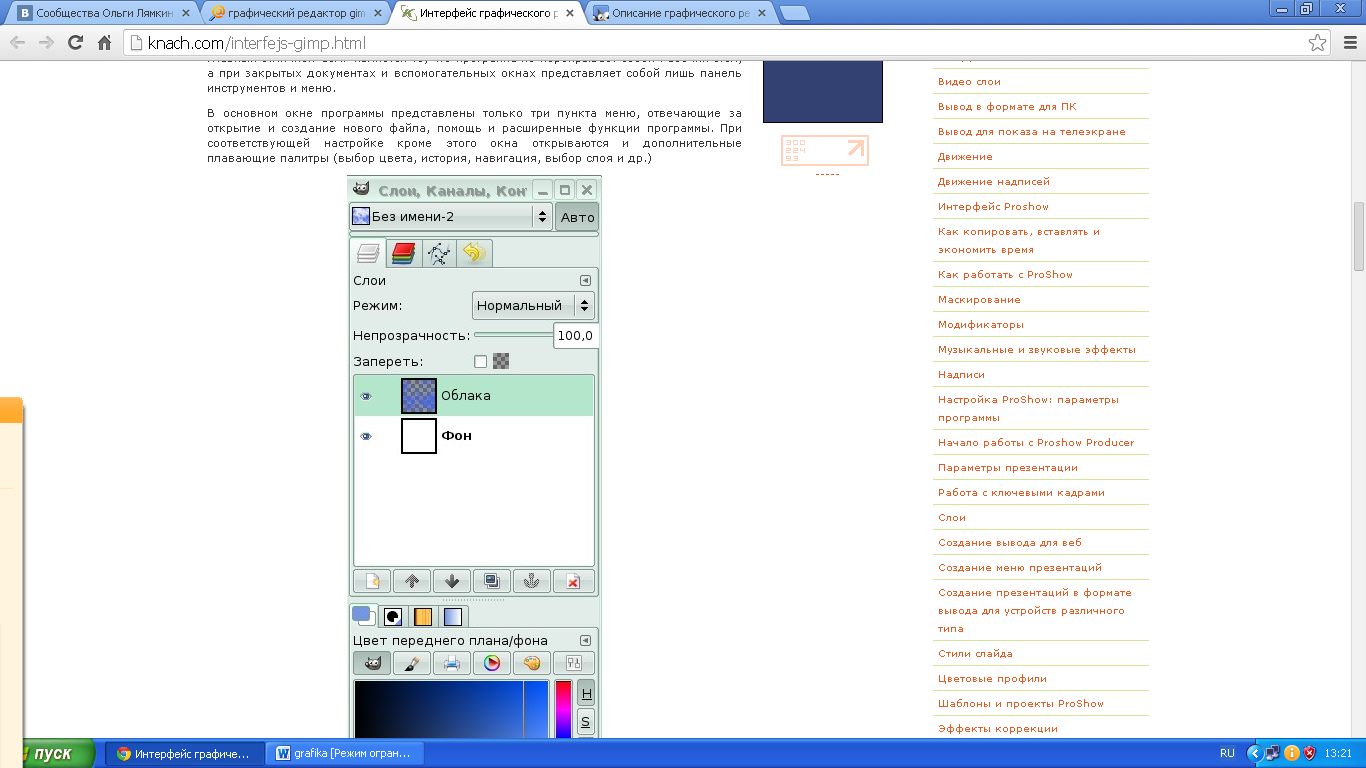Image resolution: width=1366 pixels, height=768 pixels.
Task: Open the Channels tab icon in GIMP dialog
Action: (x=403, y=253)
